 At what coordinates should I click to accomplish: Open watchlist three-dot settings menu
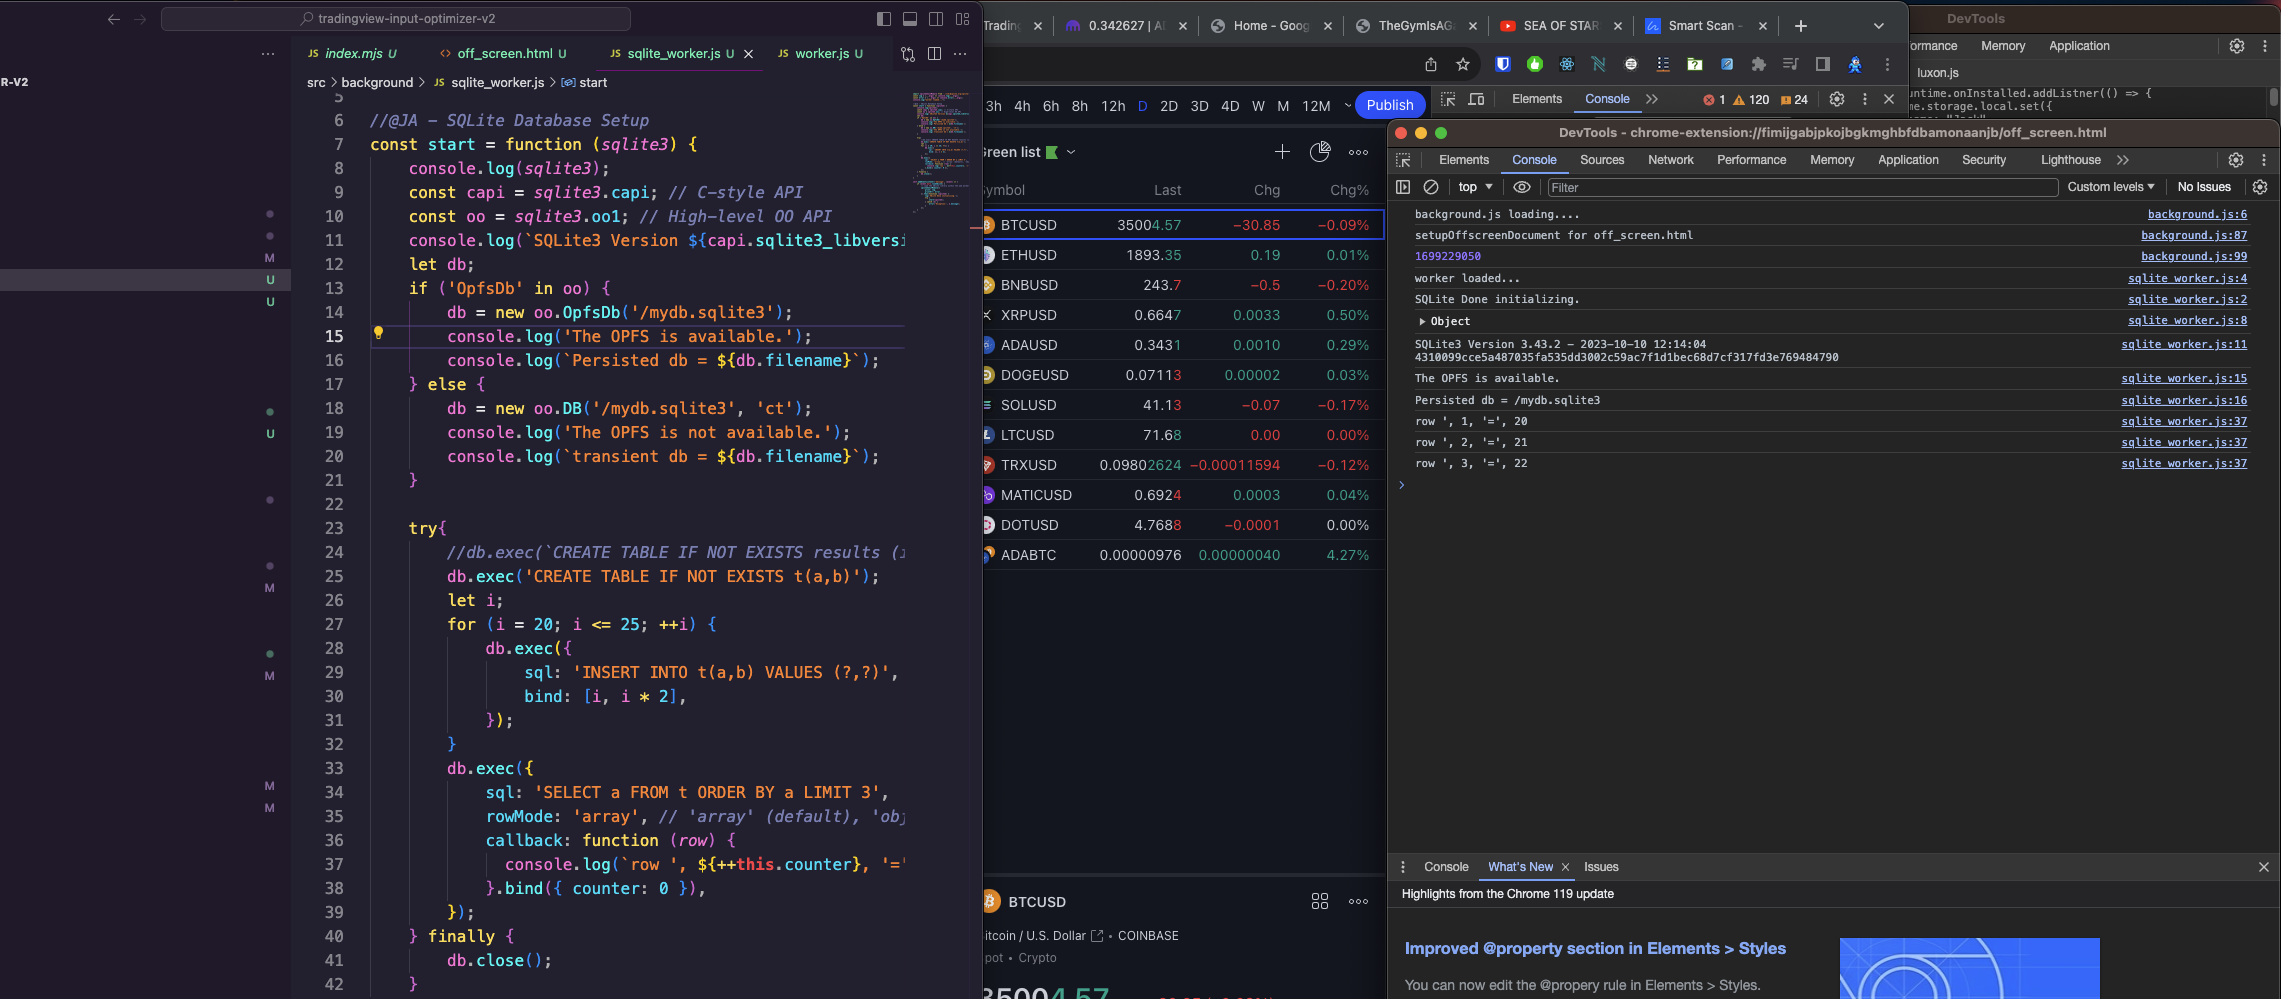[x=1358, y=152]
